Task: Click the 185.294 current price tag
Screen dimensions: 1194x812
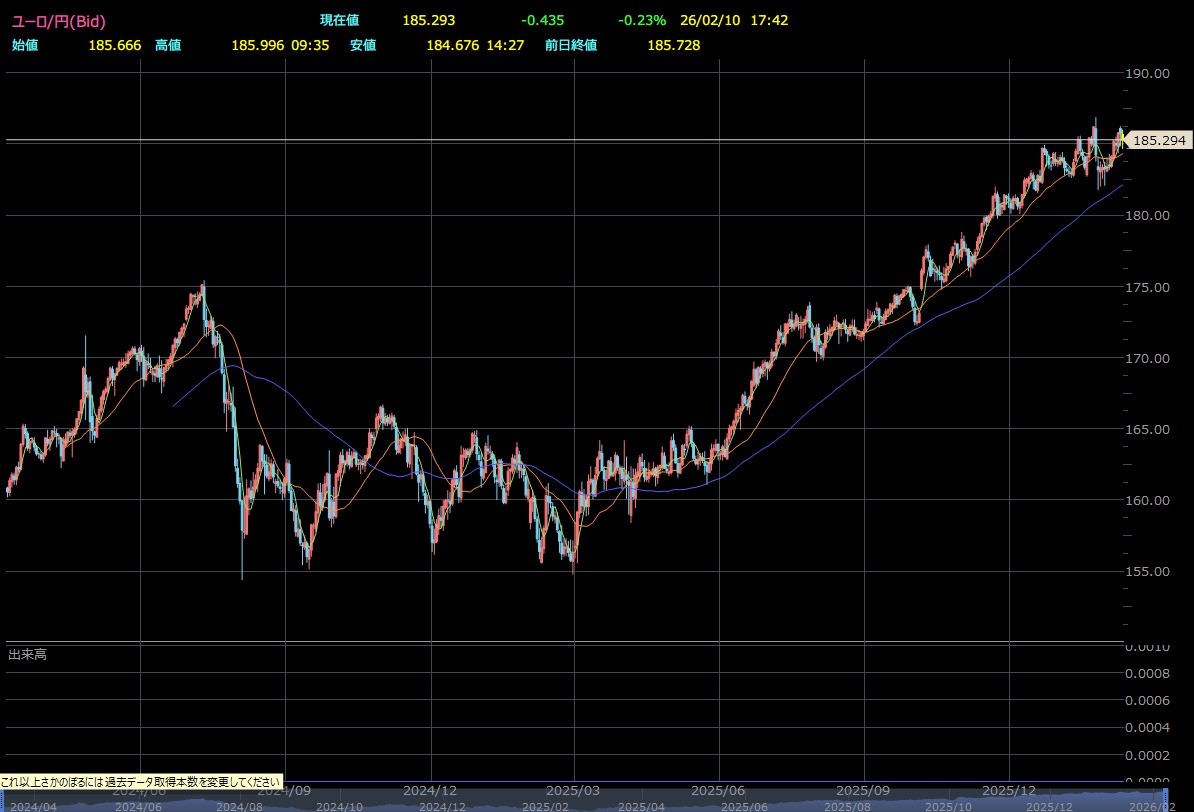Action: coord(1157,140)
